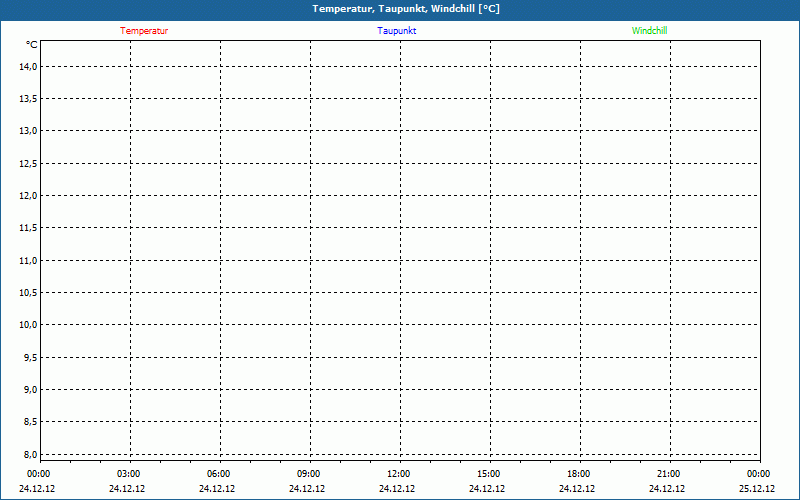Viewport: 800px width, 500px height.
Task: Click the 21:00 time axis label
Action: 668,474
